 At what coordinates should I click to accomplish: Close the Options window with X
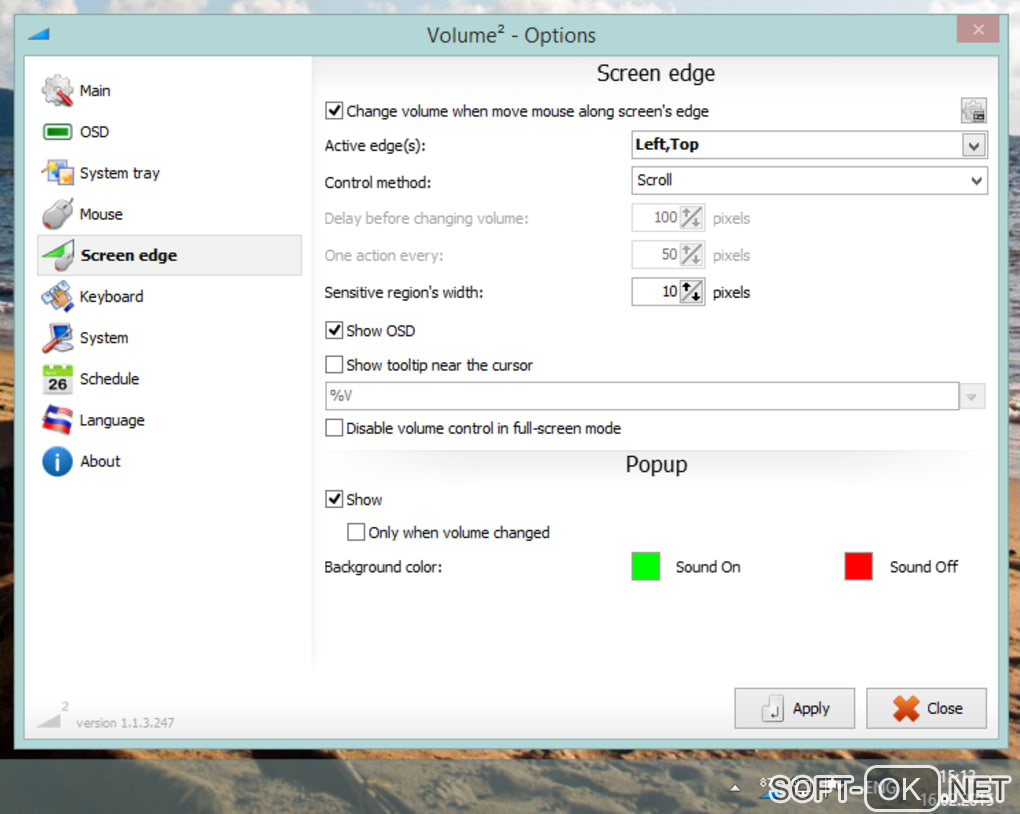click(978, 29)
